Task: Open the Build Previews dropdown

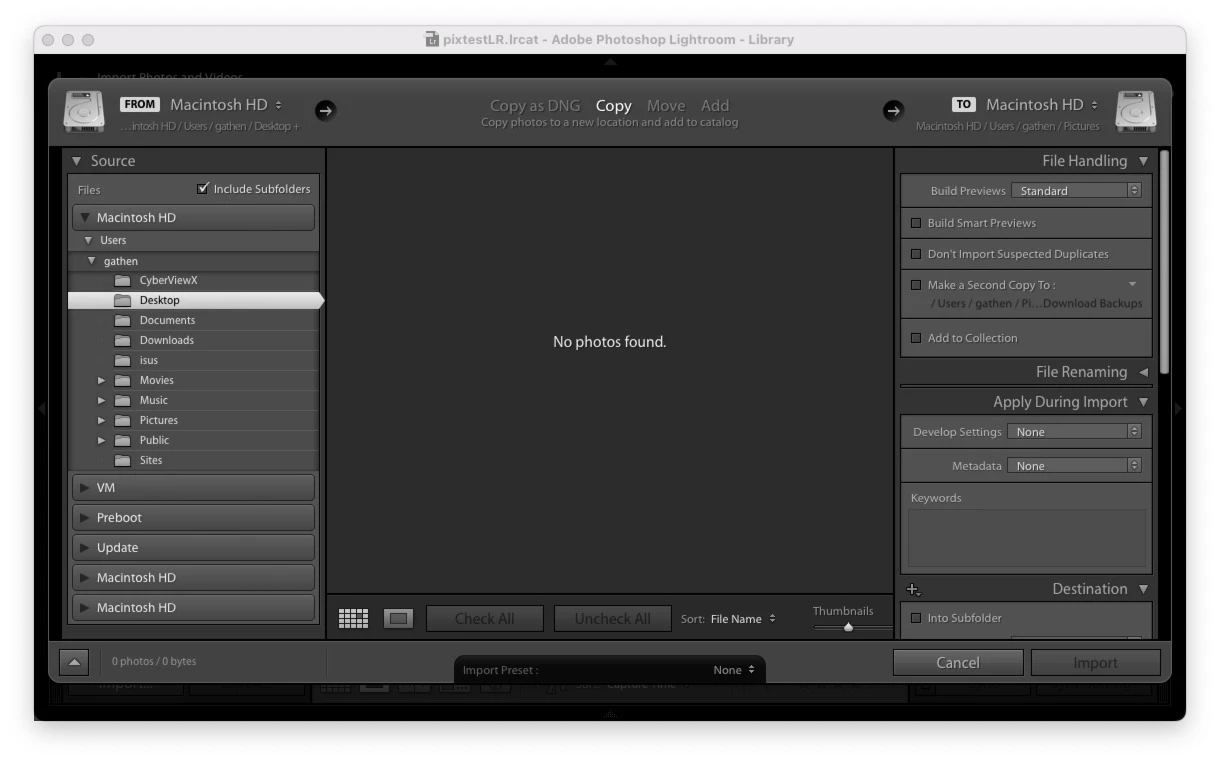Action: pos(1076,190)
